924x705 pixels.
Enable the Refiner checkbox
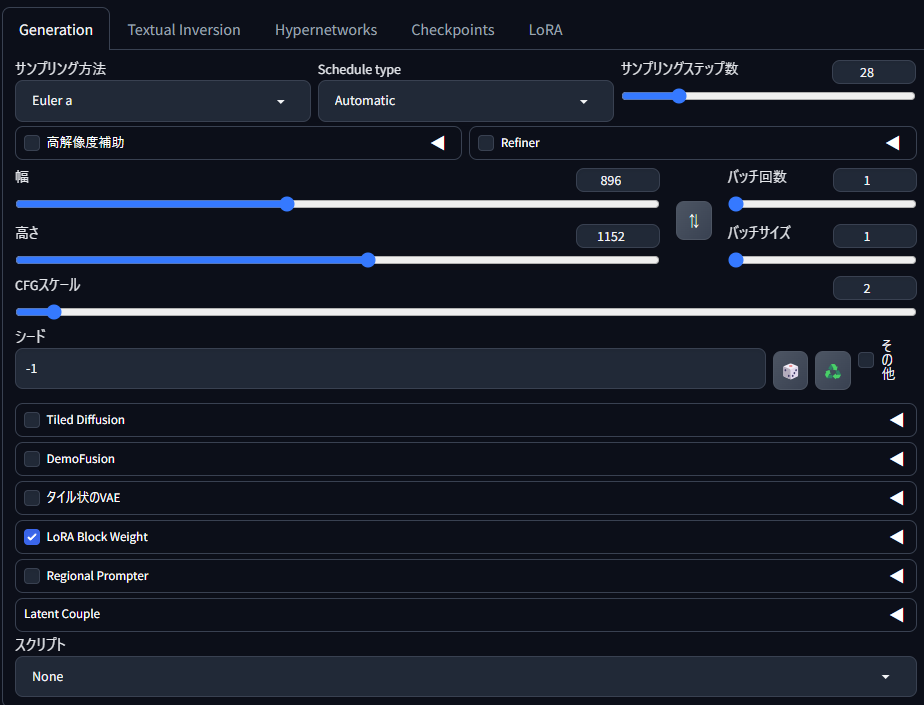pos(486,143)
